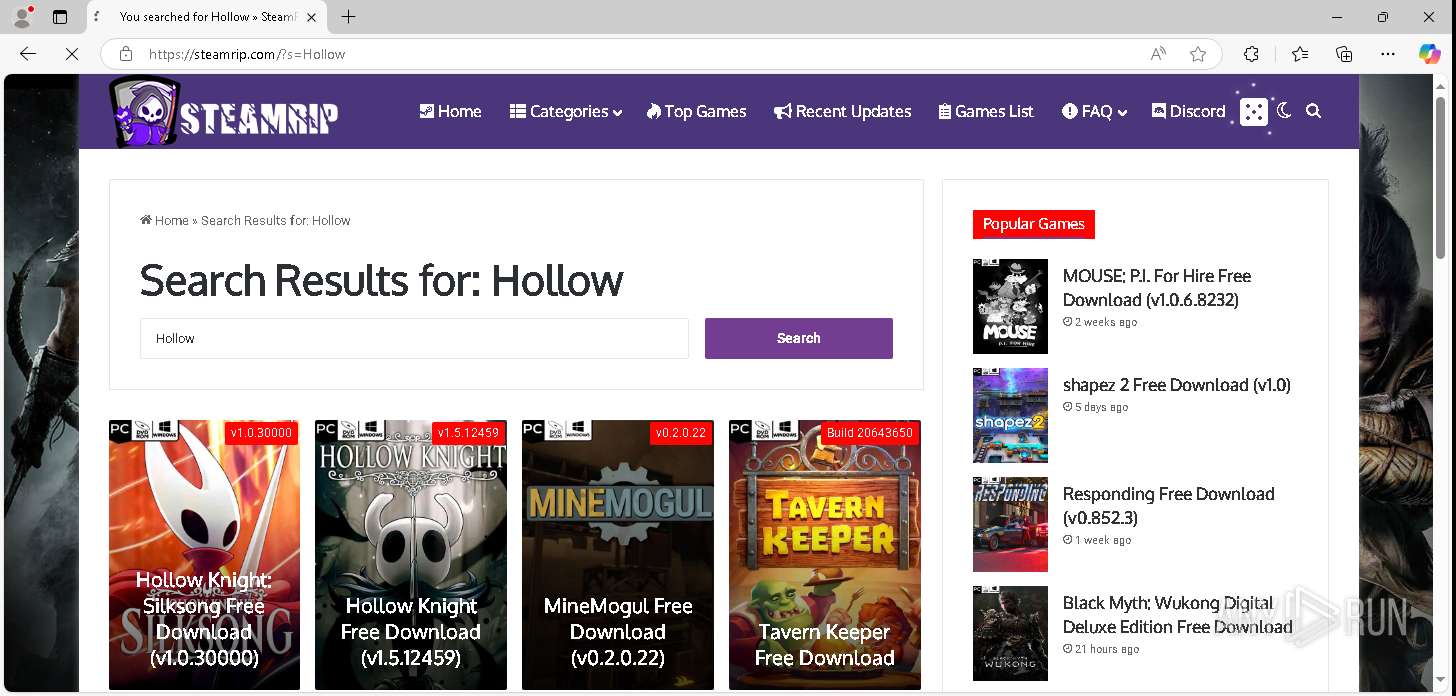
Task: Expand the FAQ dropdown
Action: (1095, 111)
